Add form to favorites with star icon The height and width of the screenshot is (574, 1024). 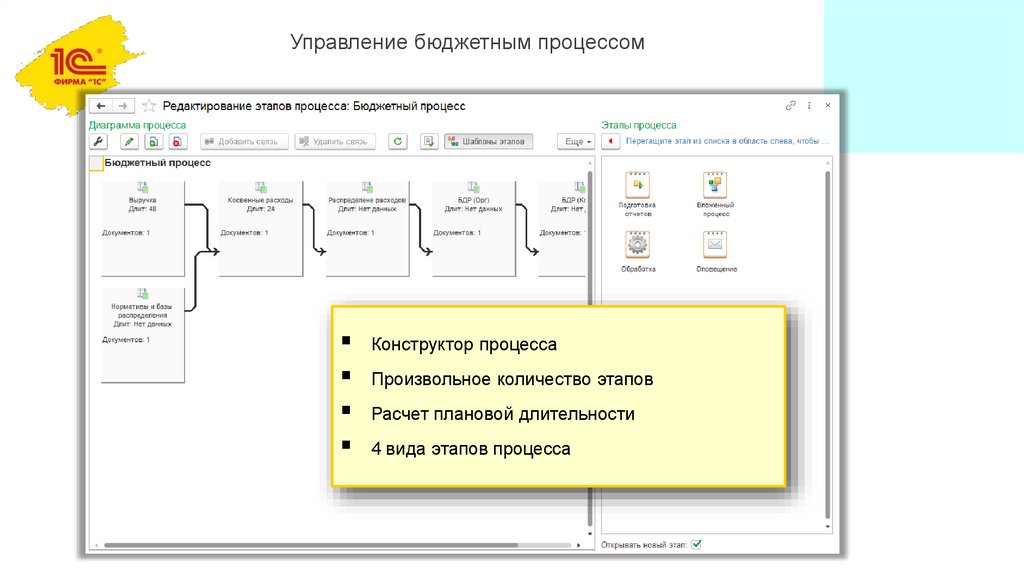point(149,106)
